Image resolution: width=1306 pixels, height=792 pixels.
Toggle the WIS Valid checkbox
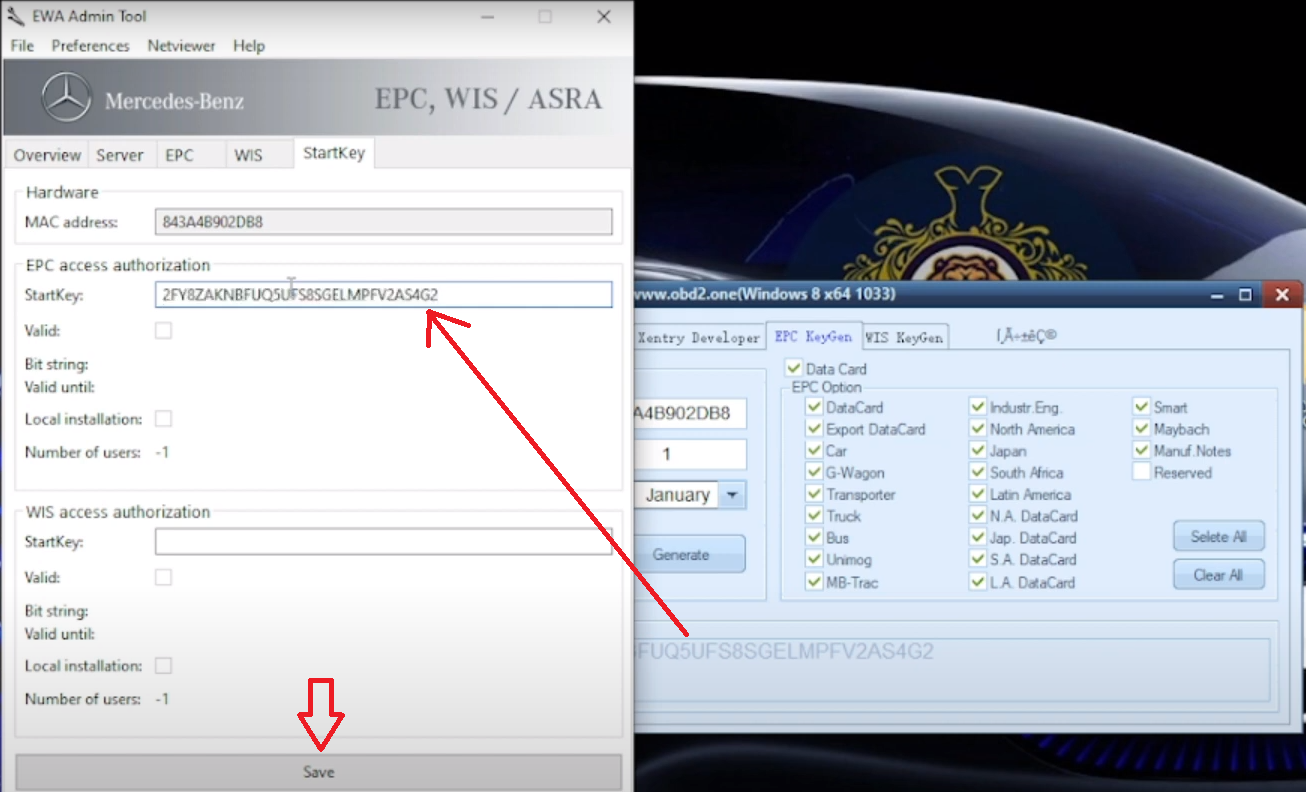coord(163,577)
